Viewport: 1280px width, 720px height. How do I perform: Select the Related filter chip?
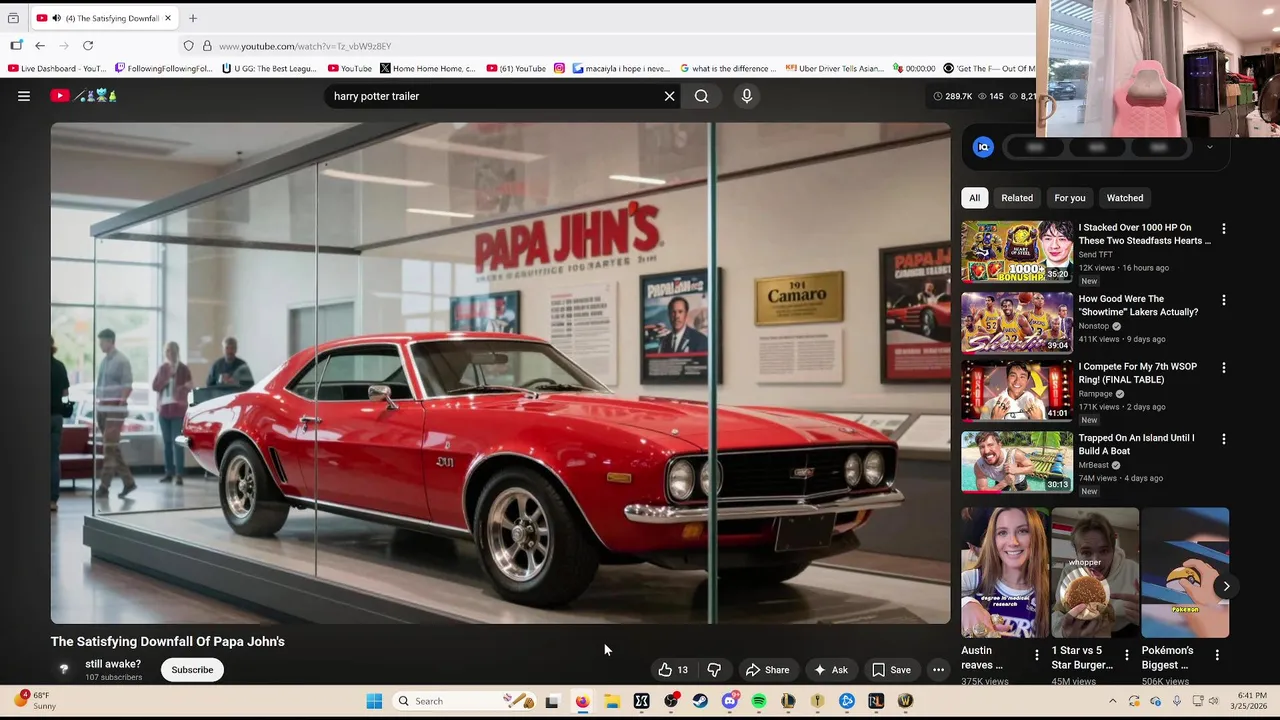coord(1017,198)
